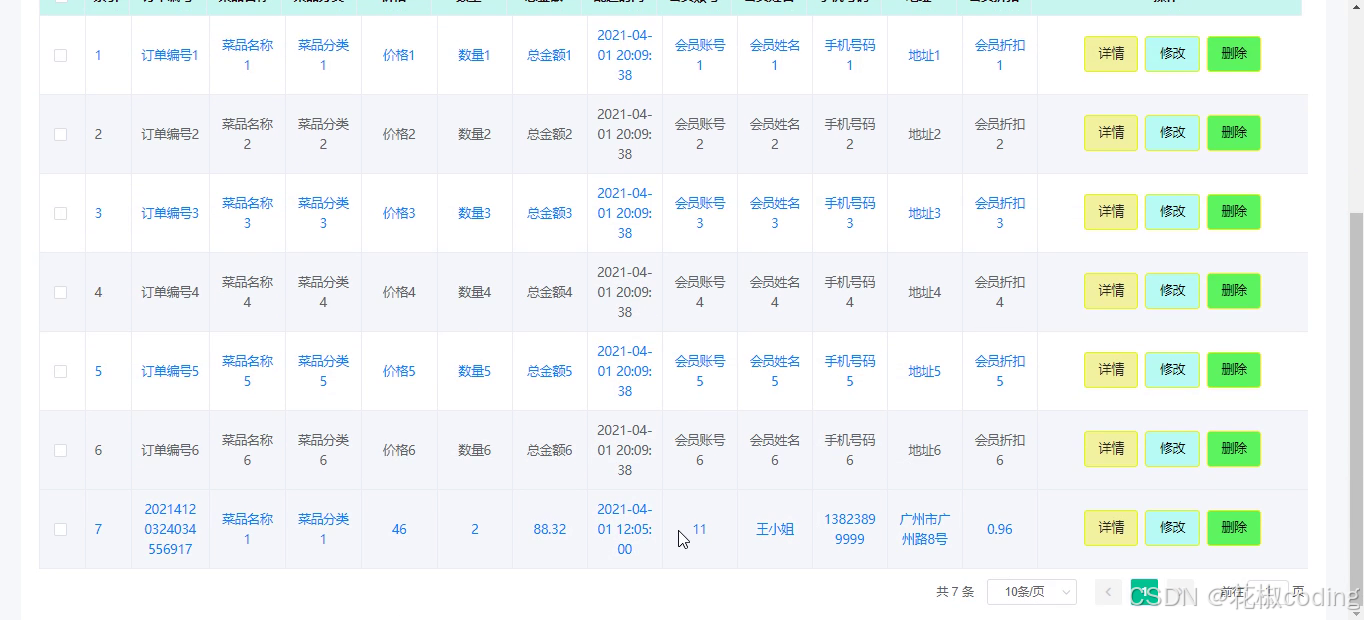Click 修改 for the 王小姐 order row
The height and width of the screenshot is (620, 1364).
pyautogui.click(x=1172, y=528)
